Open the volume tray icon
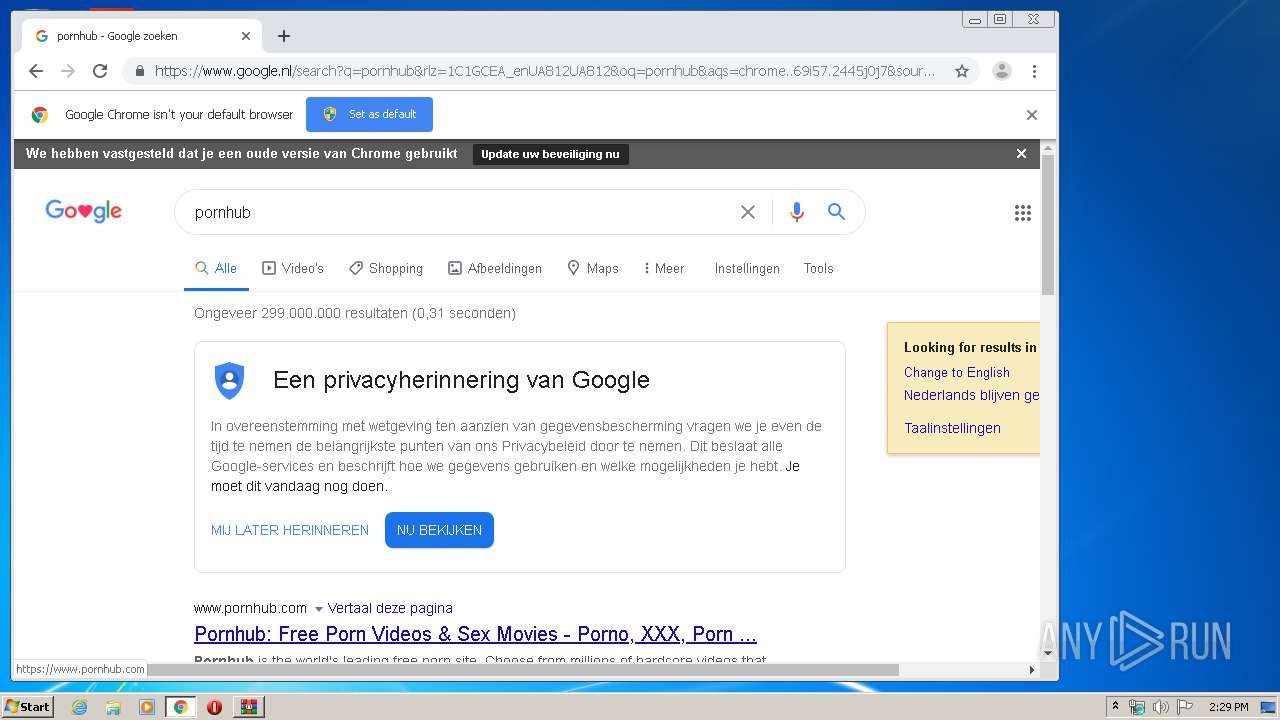The height and width of the screenshot is (720, 1280). coord(1160,707)
